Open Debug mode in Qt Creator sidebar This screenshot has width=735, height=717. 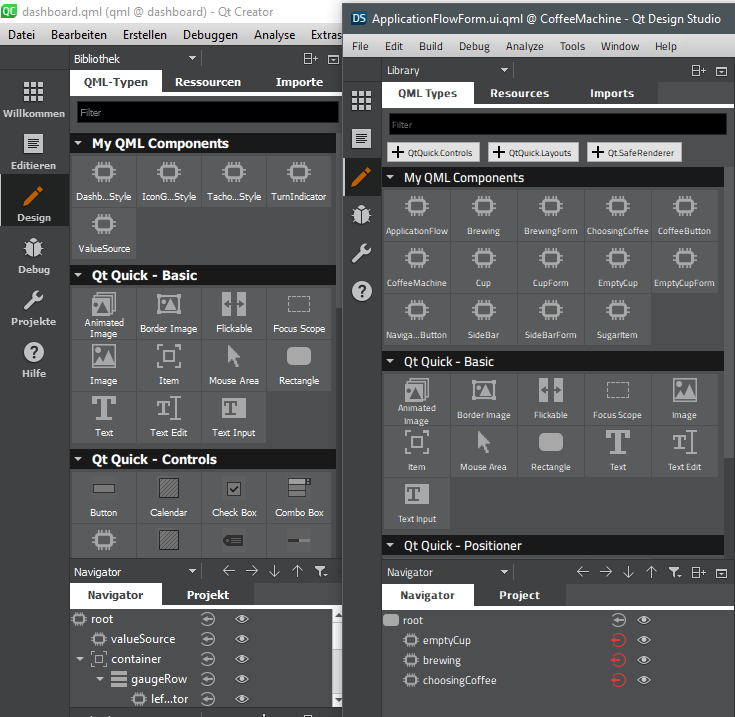(x=33, y=248)
